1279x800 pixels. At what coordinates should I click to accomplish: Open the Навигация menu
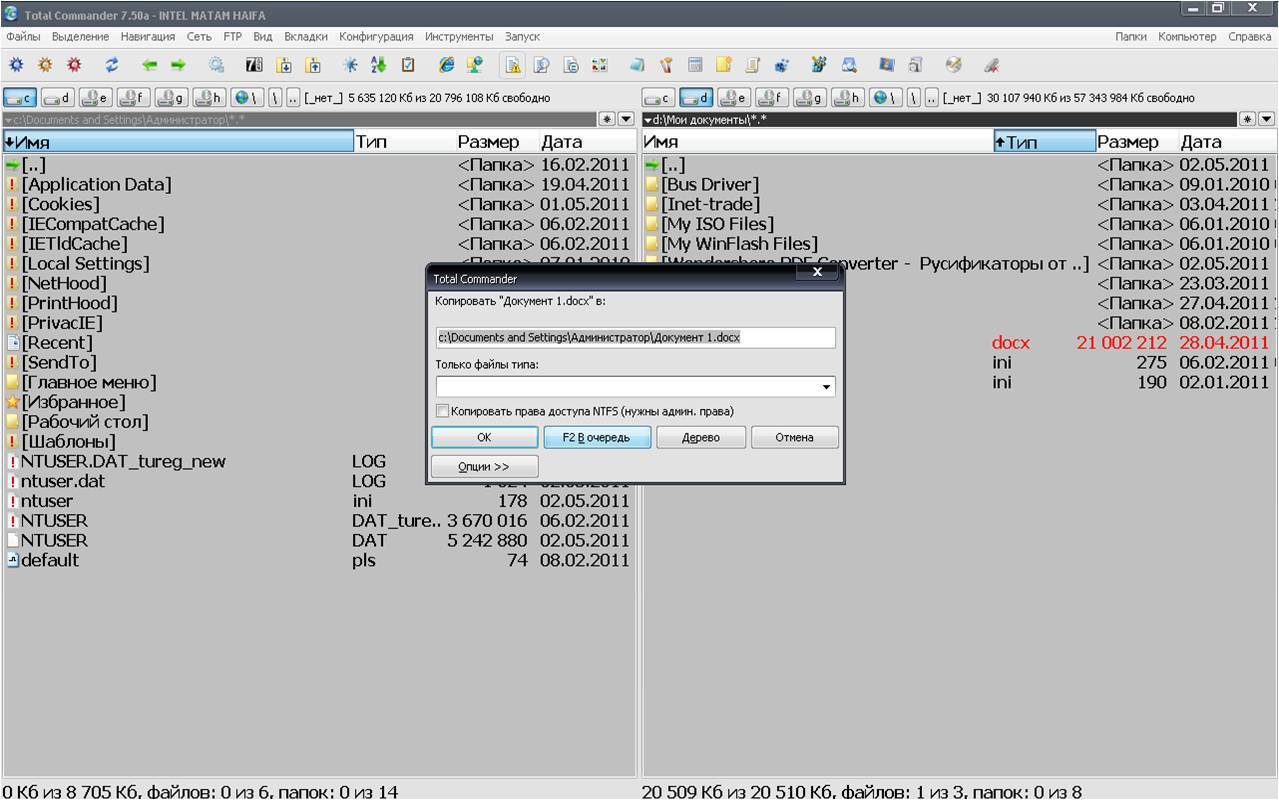148,36
